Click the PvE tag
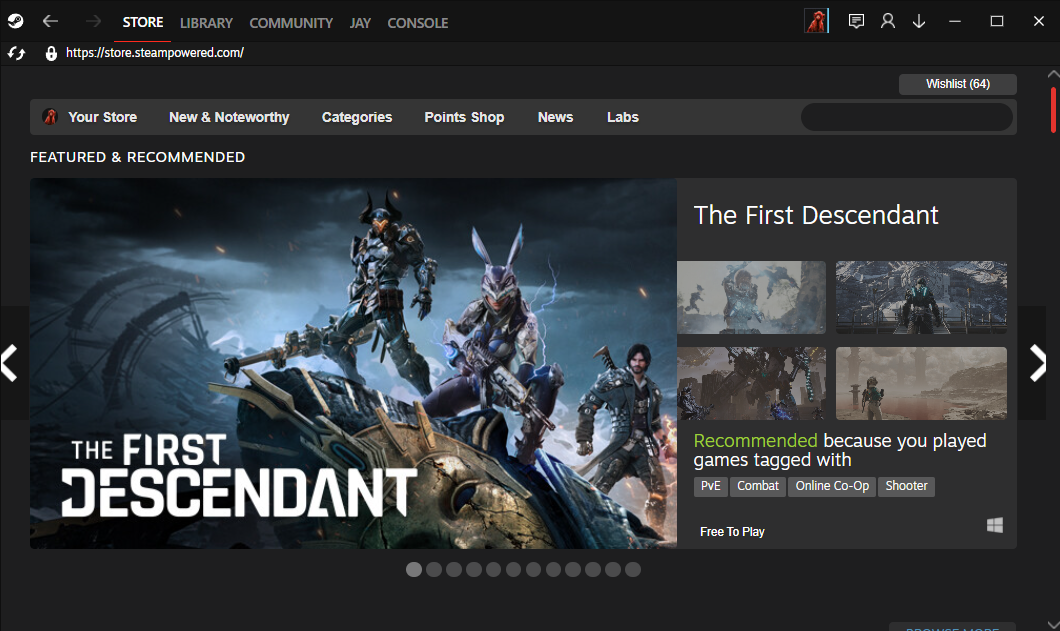1060x631 pixels. click(710, 486)
